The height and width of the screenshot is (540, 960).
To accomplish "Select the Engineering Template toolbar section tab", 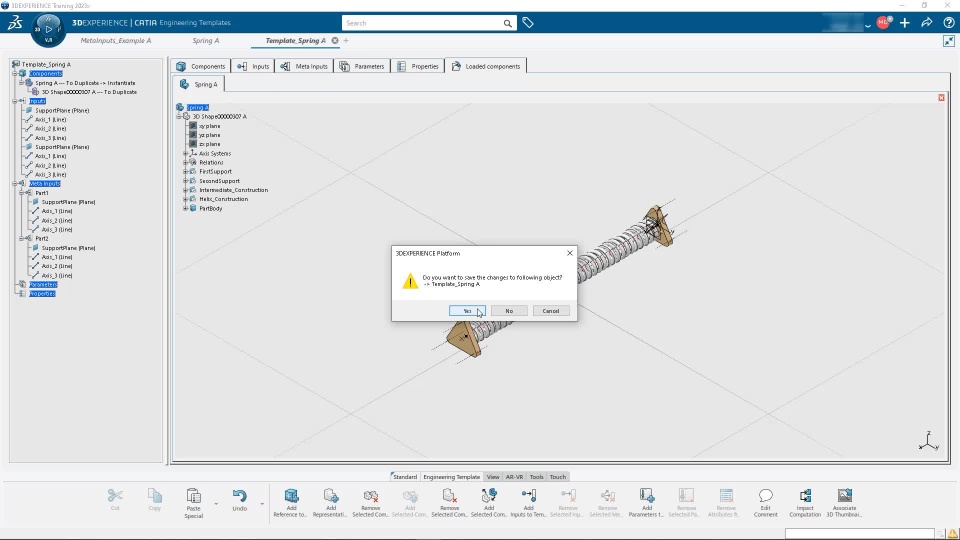I will pyautogui.click(x=452, y=477).
